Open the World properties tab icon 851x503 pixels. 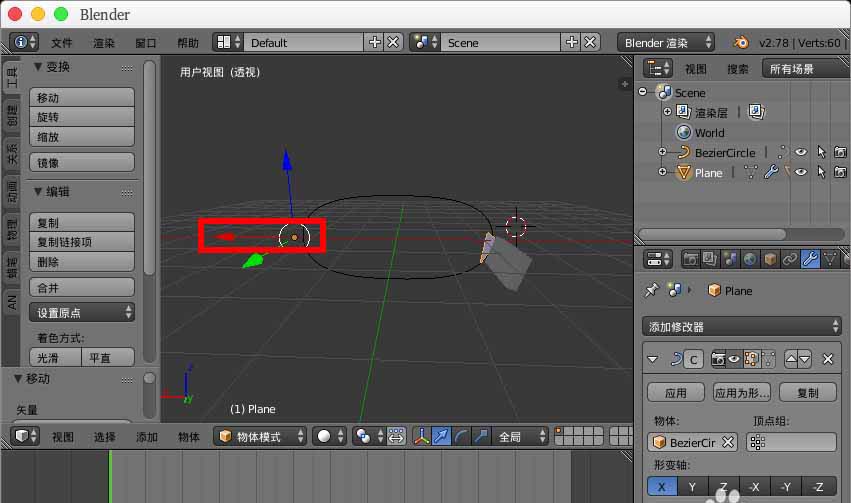pos(750,259)
